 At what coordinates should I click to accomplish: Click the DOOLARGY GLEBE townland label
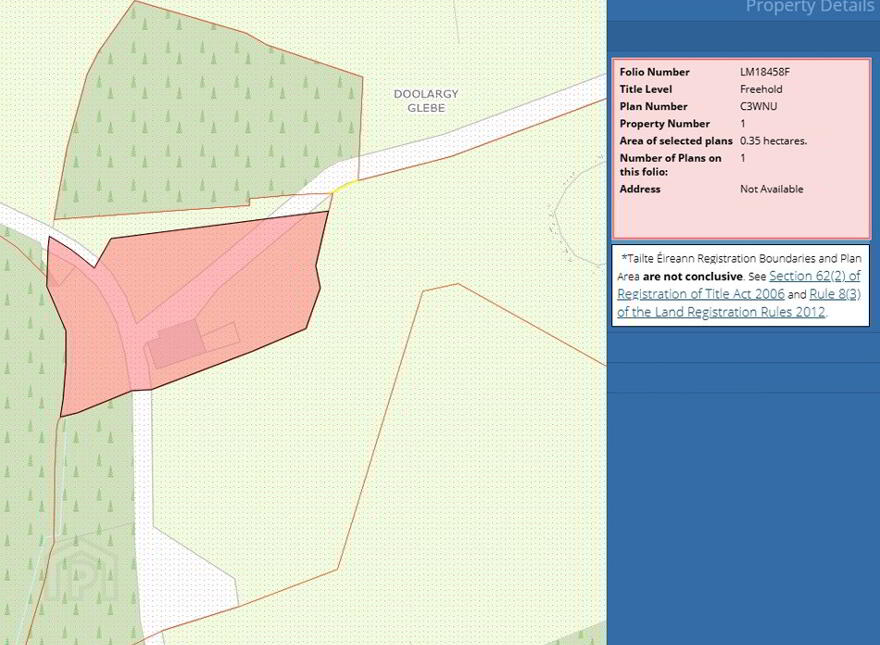pos(425,101)
